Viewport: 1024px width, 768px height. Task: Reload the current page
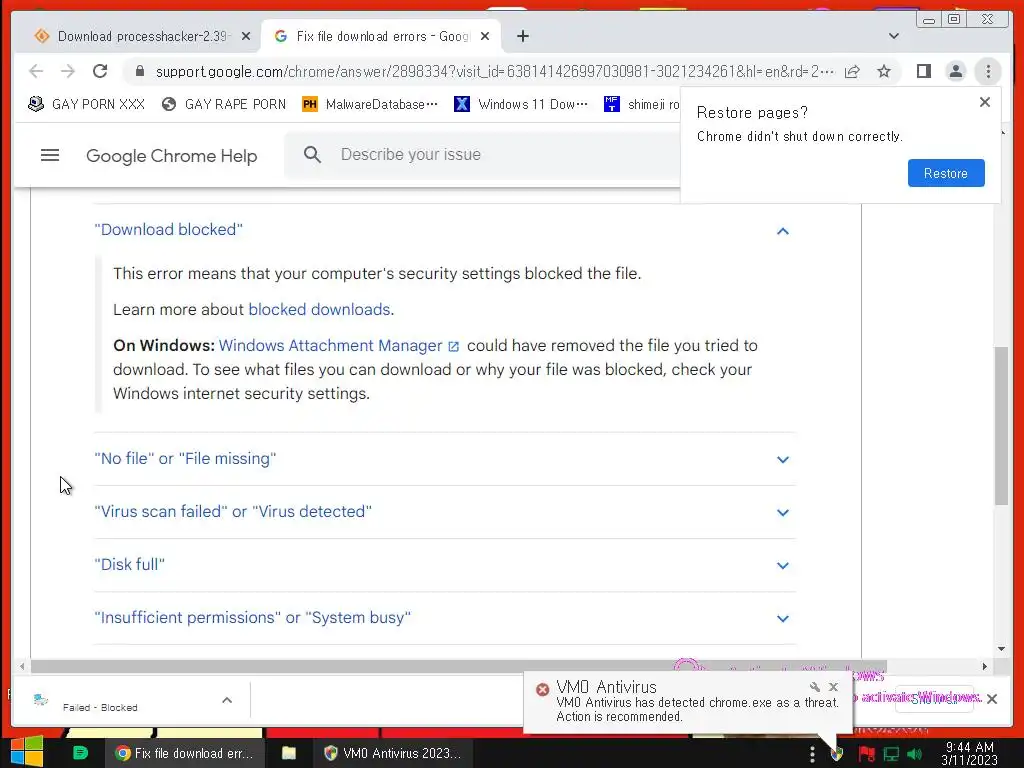(100, 71)
